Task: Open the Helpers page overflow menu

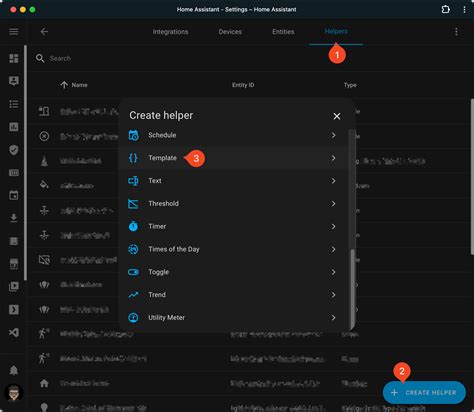Action: point(456,32)
